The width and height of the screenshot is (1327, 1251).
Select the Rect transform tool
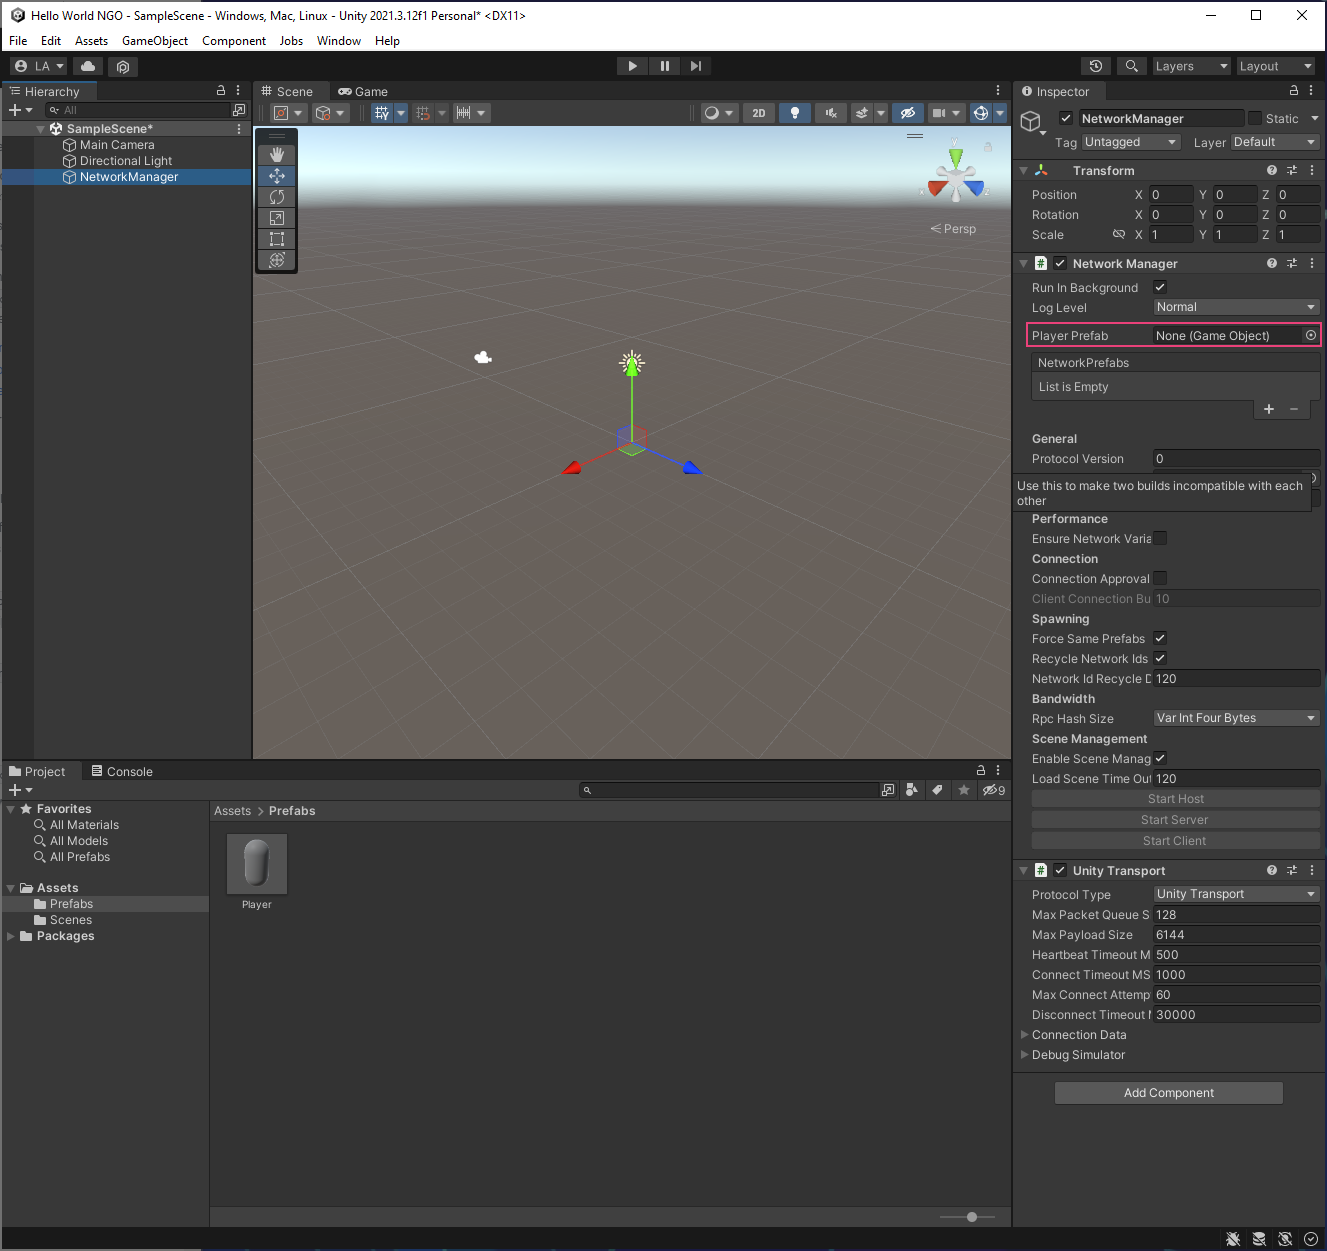click(277, 239)
